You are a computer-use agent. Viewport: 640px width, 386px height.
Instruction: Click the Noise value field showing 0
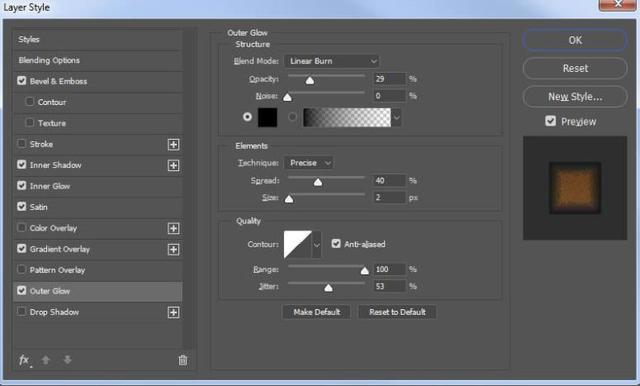tap(389, 96)
